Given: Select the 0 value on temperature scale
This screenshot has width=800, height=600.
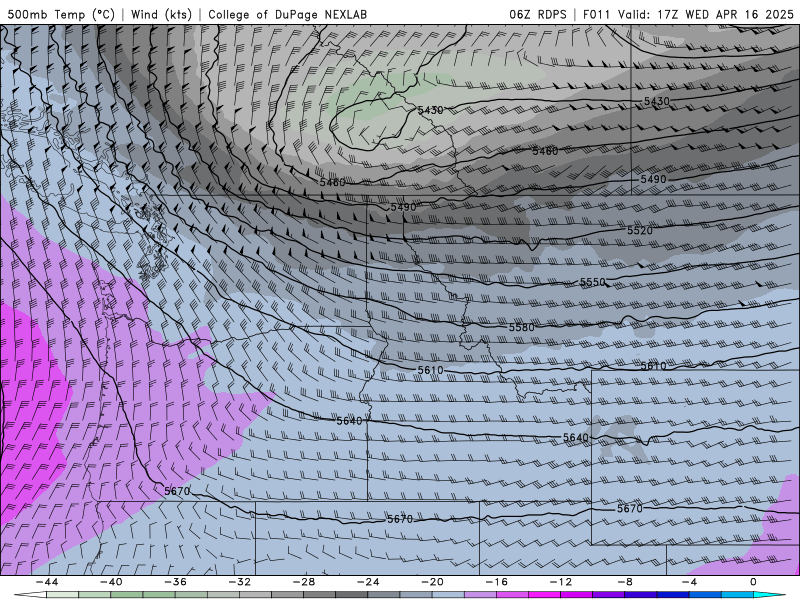Looking at the screenshot, I should [x=754, y=582].
